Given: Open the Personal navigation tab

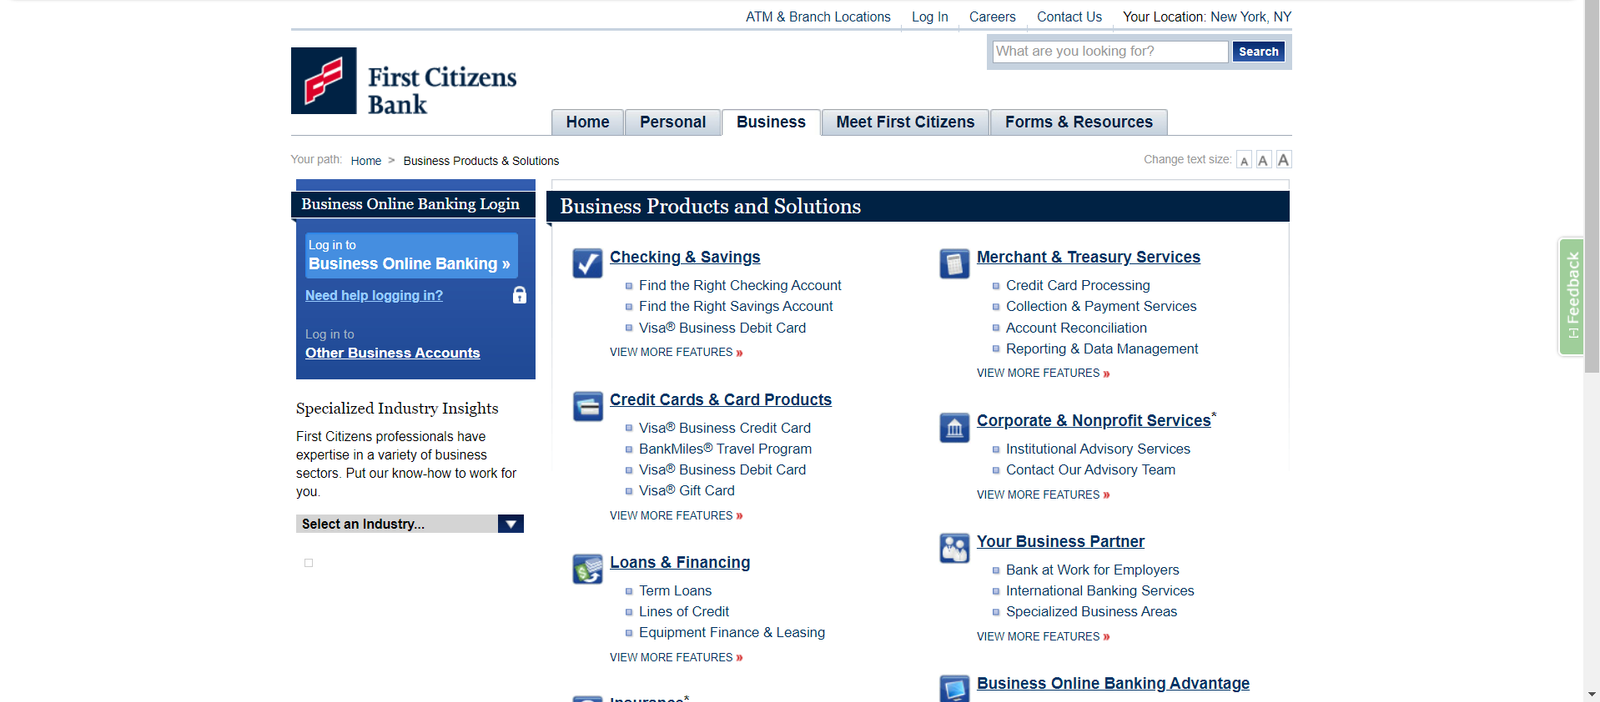Looking at the screenshot, I should 672,122.
